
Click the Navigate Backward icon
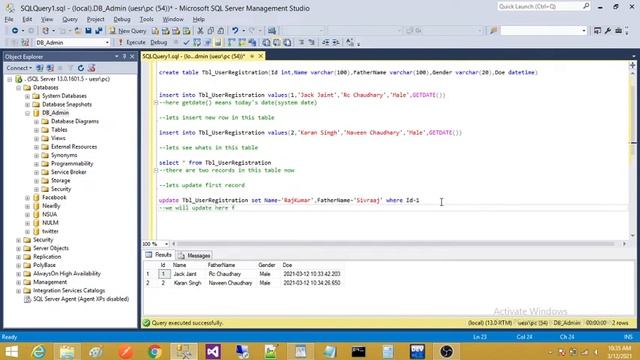[x=15, y=31]
